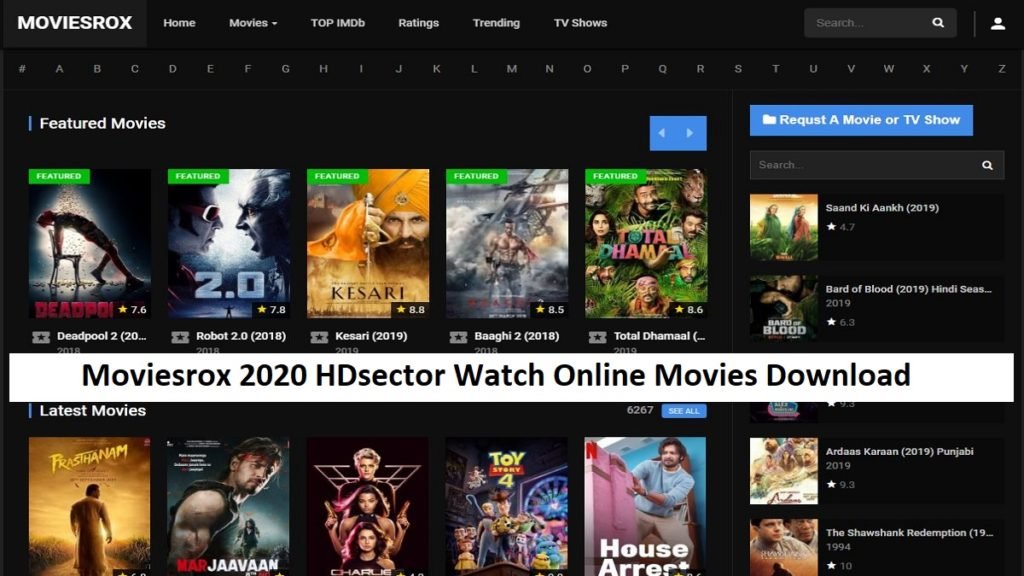Click the star icon beside Robot 2.0 title
This screenshot has height=576, width=1024.
click(180, 337)
